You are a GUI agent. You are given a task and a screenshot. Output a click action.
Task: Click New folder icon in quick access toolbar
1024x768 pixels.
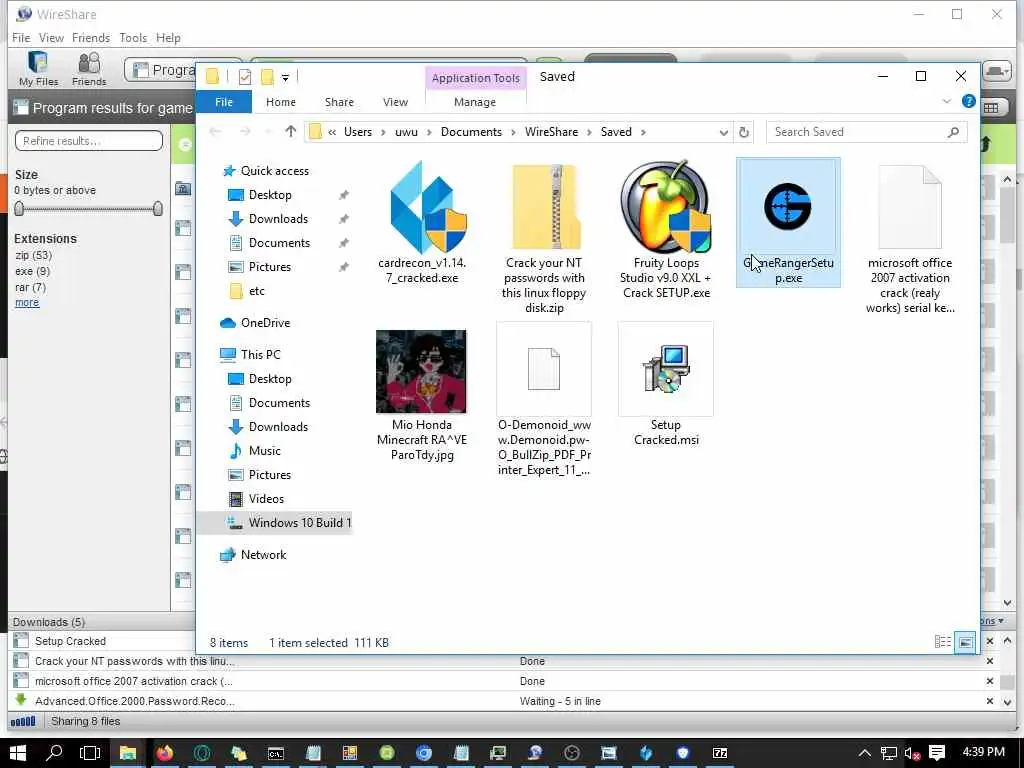point(267,77)
